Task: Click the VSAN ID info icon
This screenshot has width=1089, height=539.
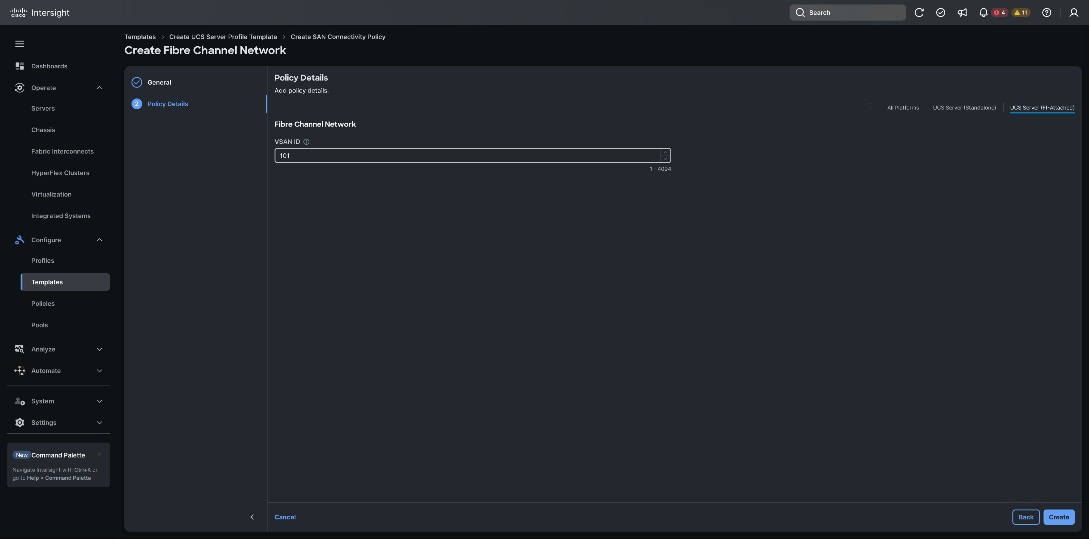Action: pyautogui.click(x=306, y=142)
